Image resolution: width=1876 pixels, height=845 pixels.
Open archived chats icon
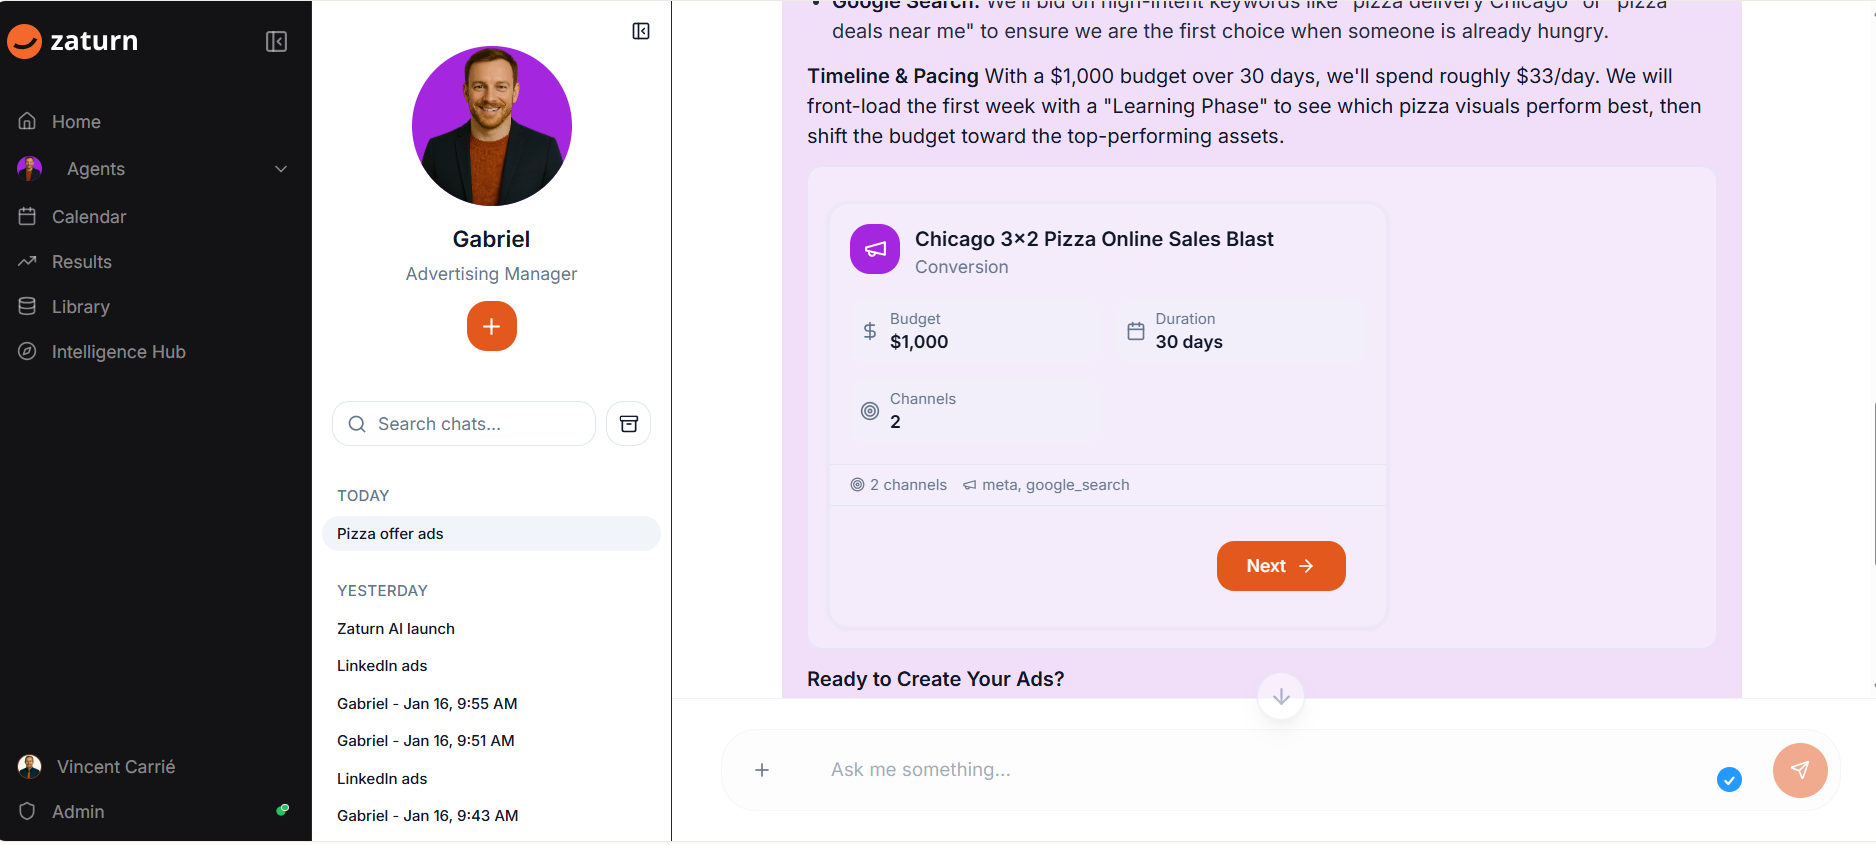coord(628,424)
